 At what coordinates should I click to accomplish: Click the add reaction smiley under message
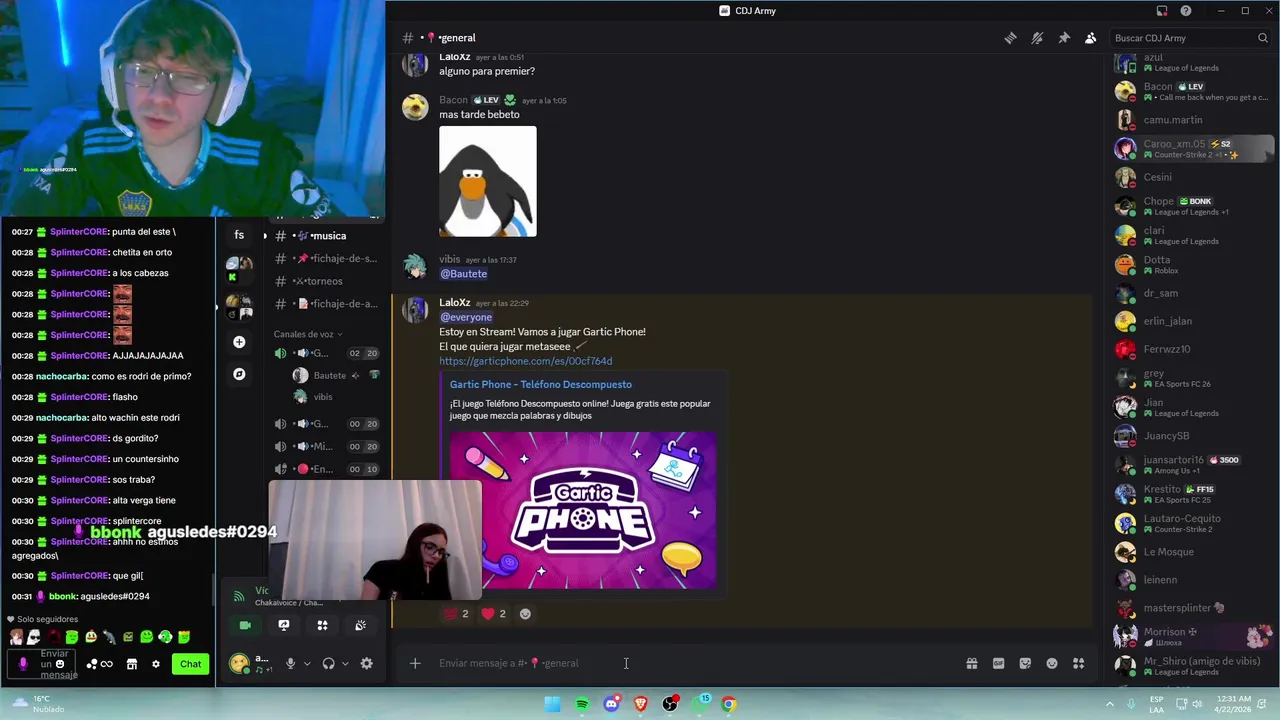tap(525, 614)
